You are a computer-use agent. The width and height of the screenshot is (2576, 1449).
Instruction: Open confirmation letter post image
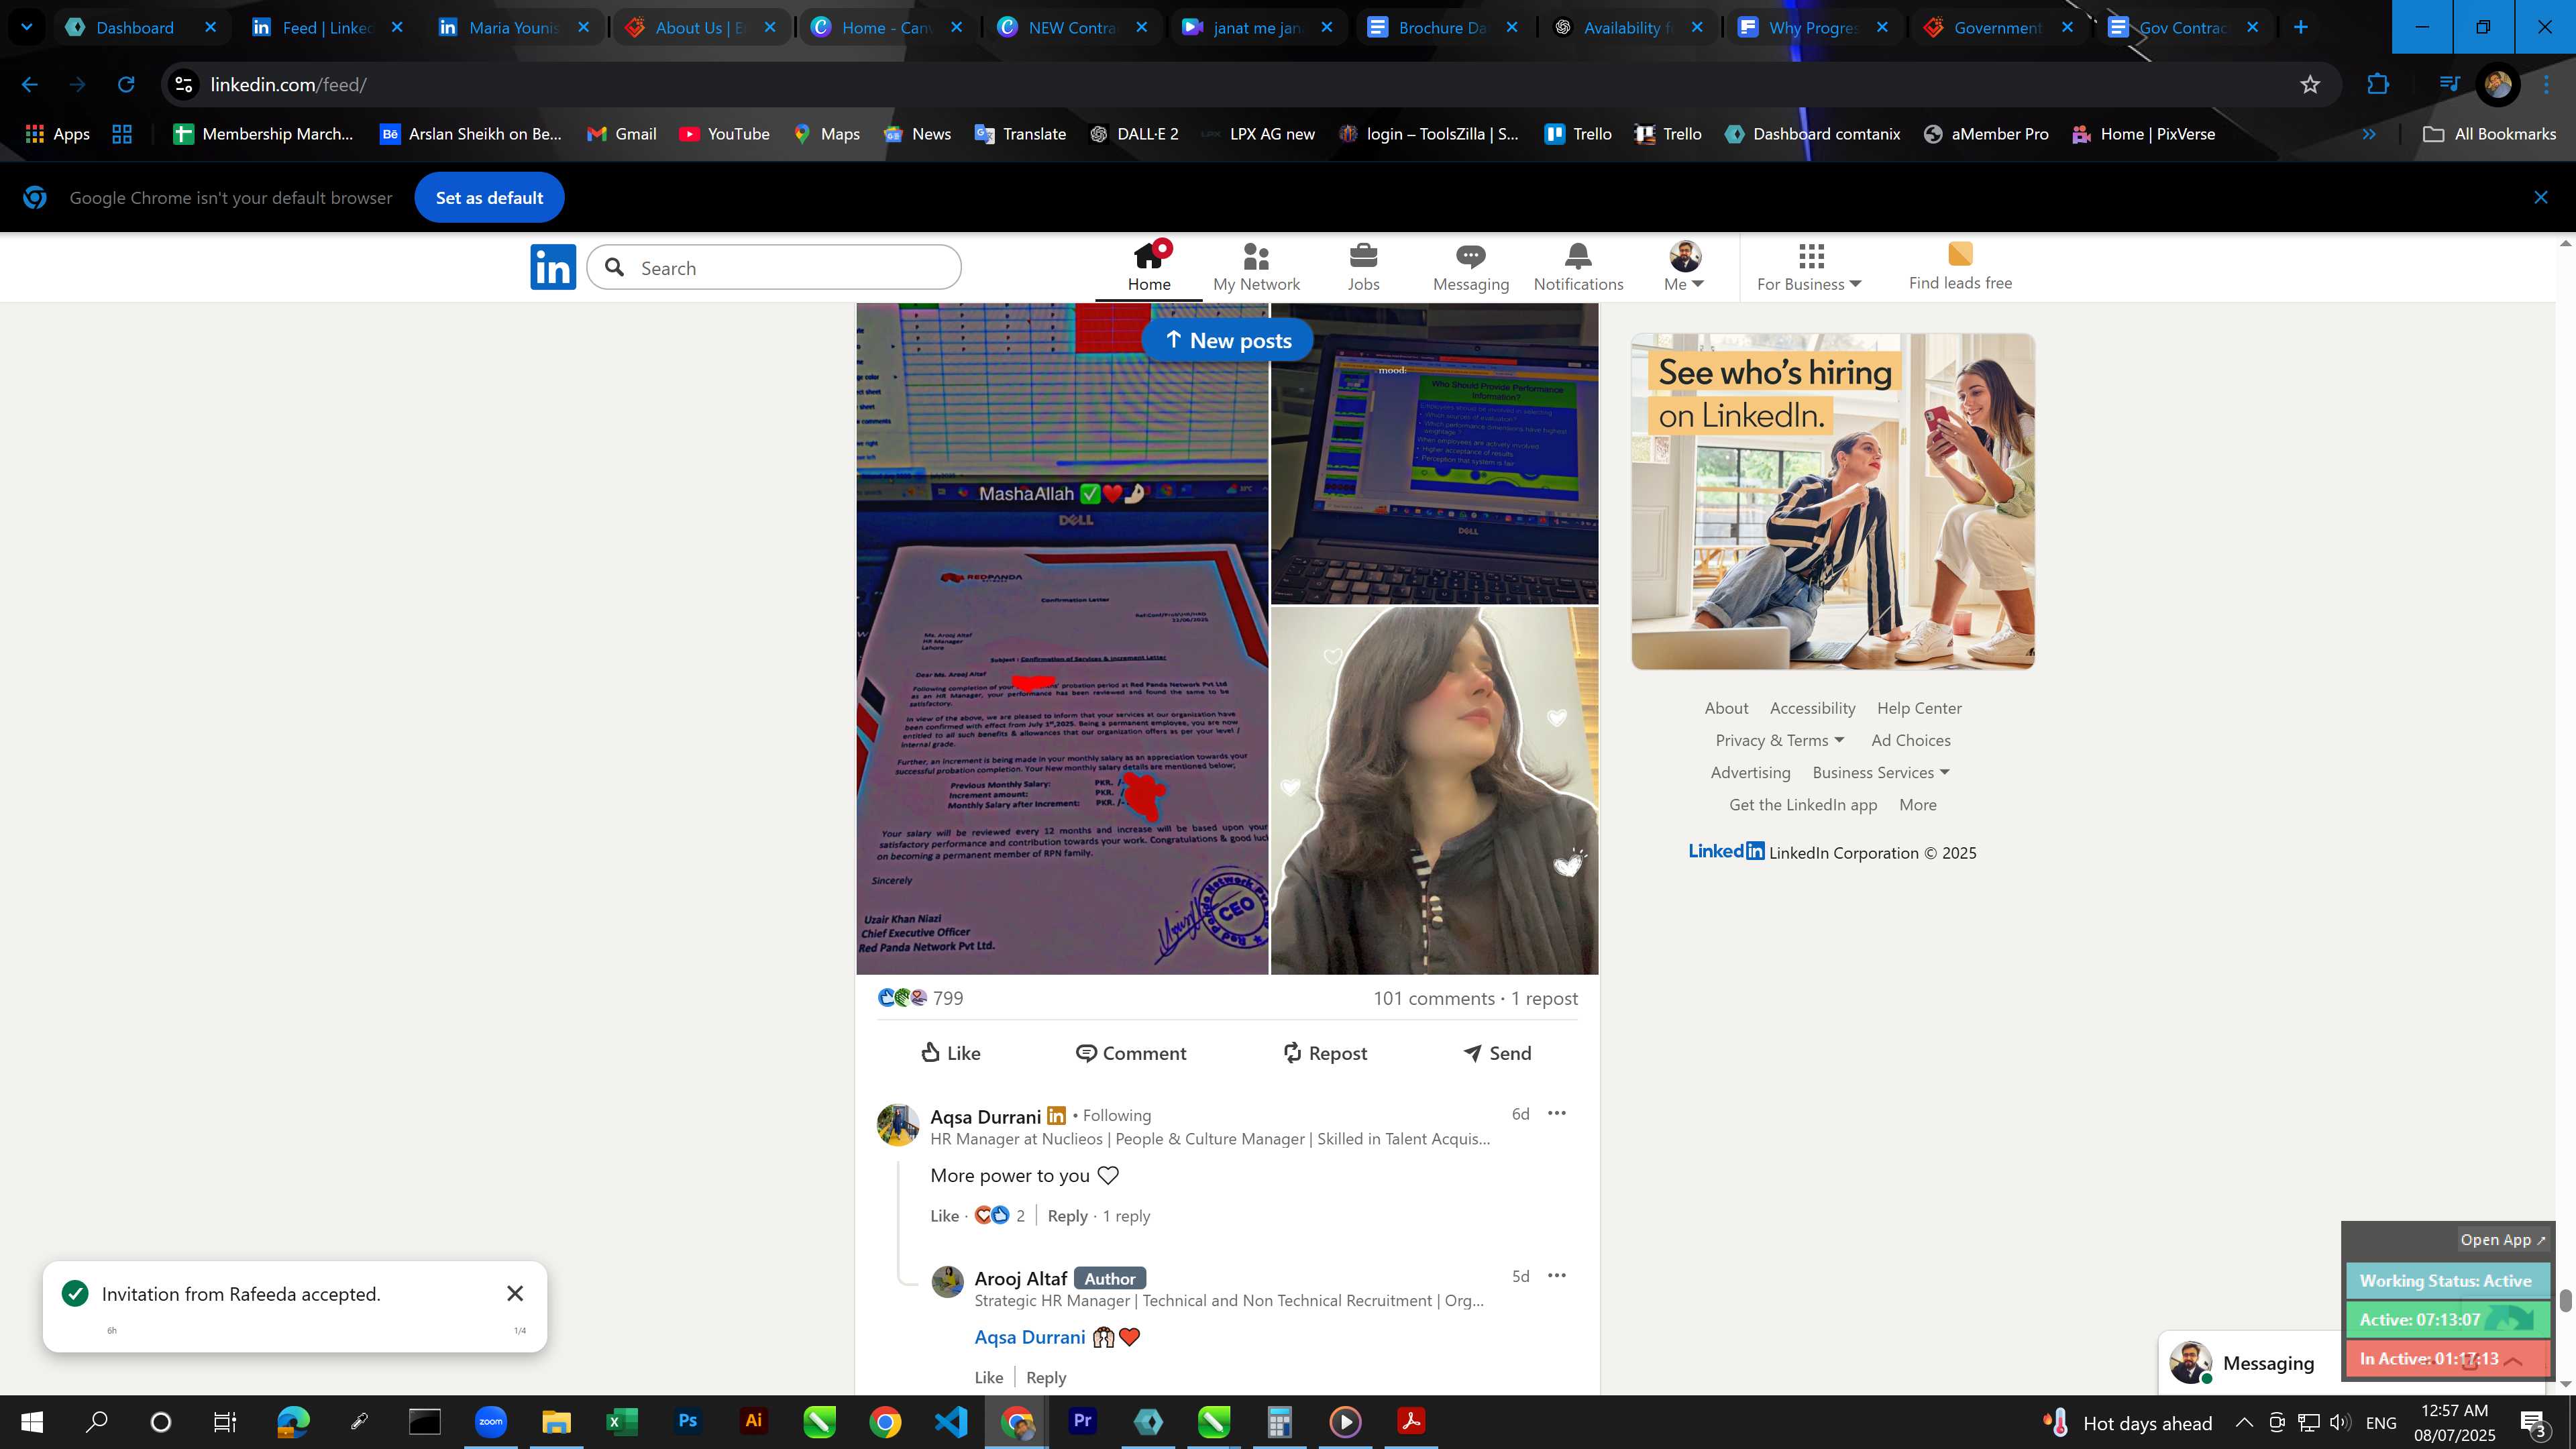[x=1062, y=638]
